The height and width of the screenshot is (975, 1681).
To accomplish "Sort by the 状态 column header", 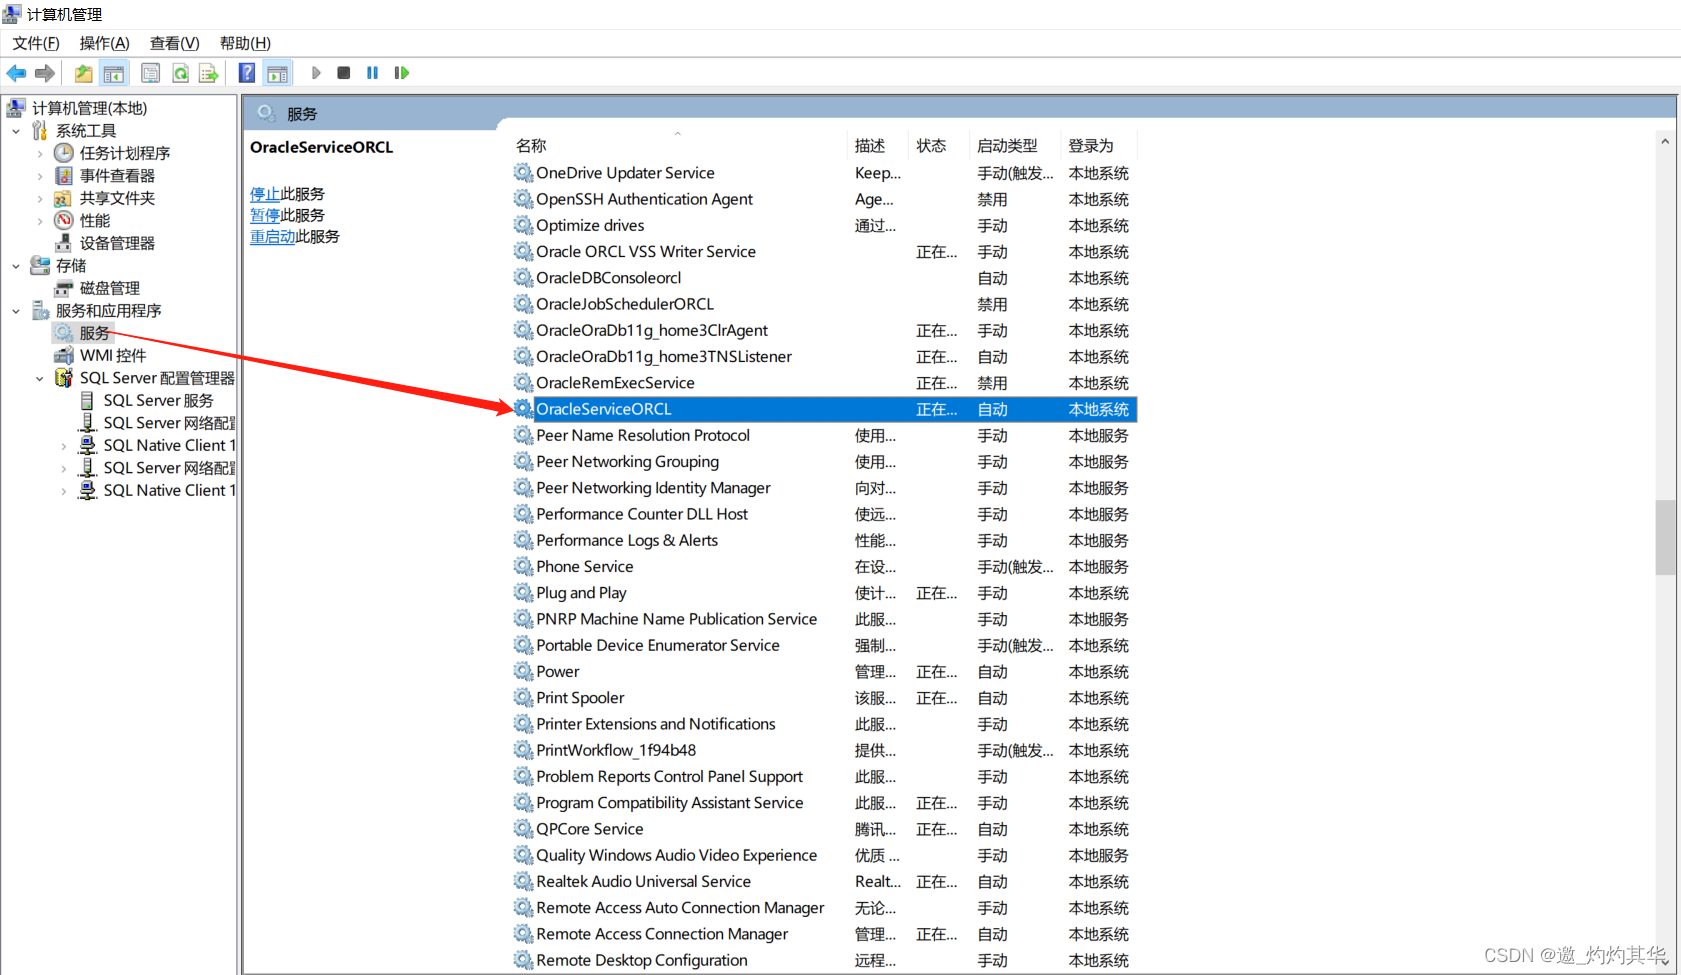I will [x=938, y=146].
